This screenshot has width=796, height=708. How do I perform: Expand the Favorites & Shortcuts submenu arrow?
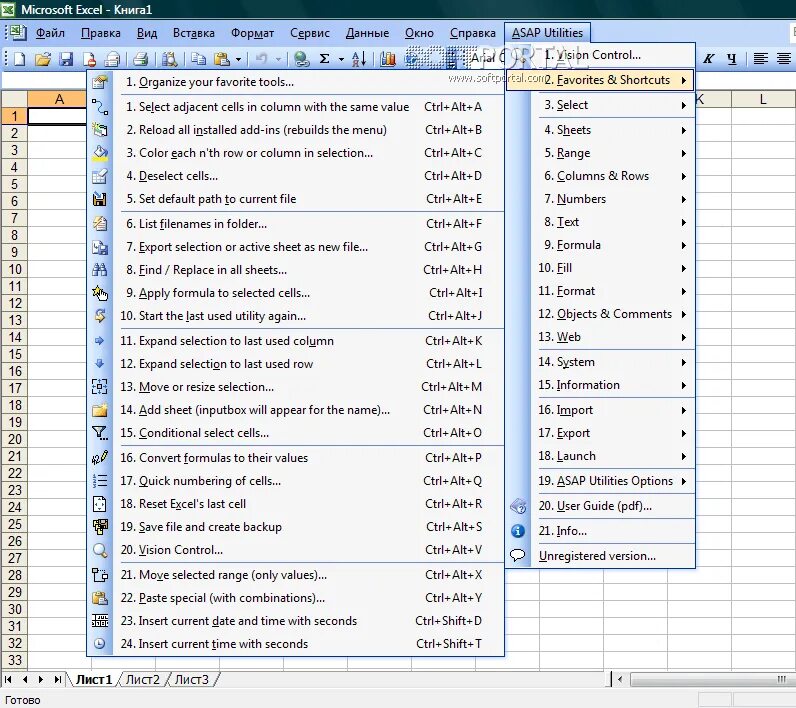(x=684, y=80)
